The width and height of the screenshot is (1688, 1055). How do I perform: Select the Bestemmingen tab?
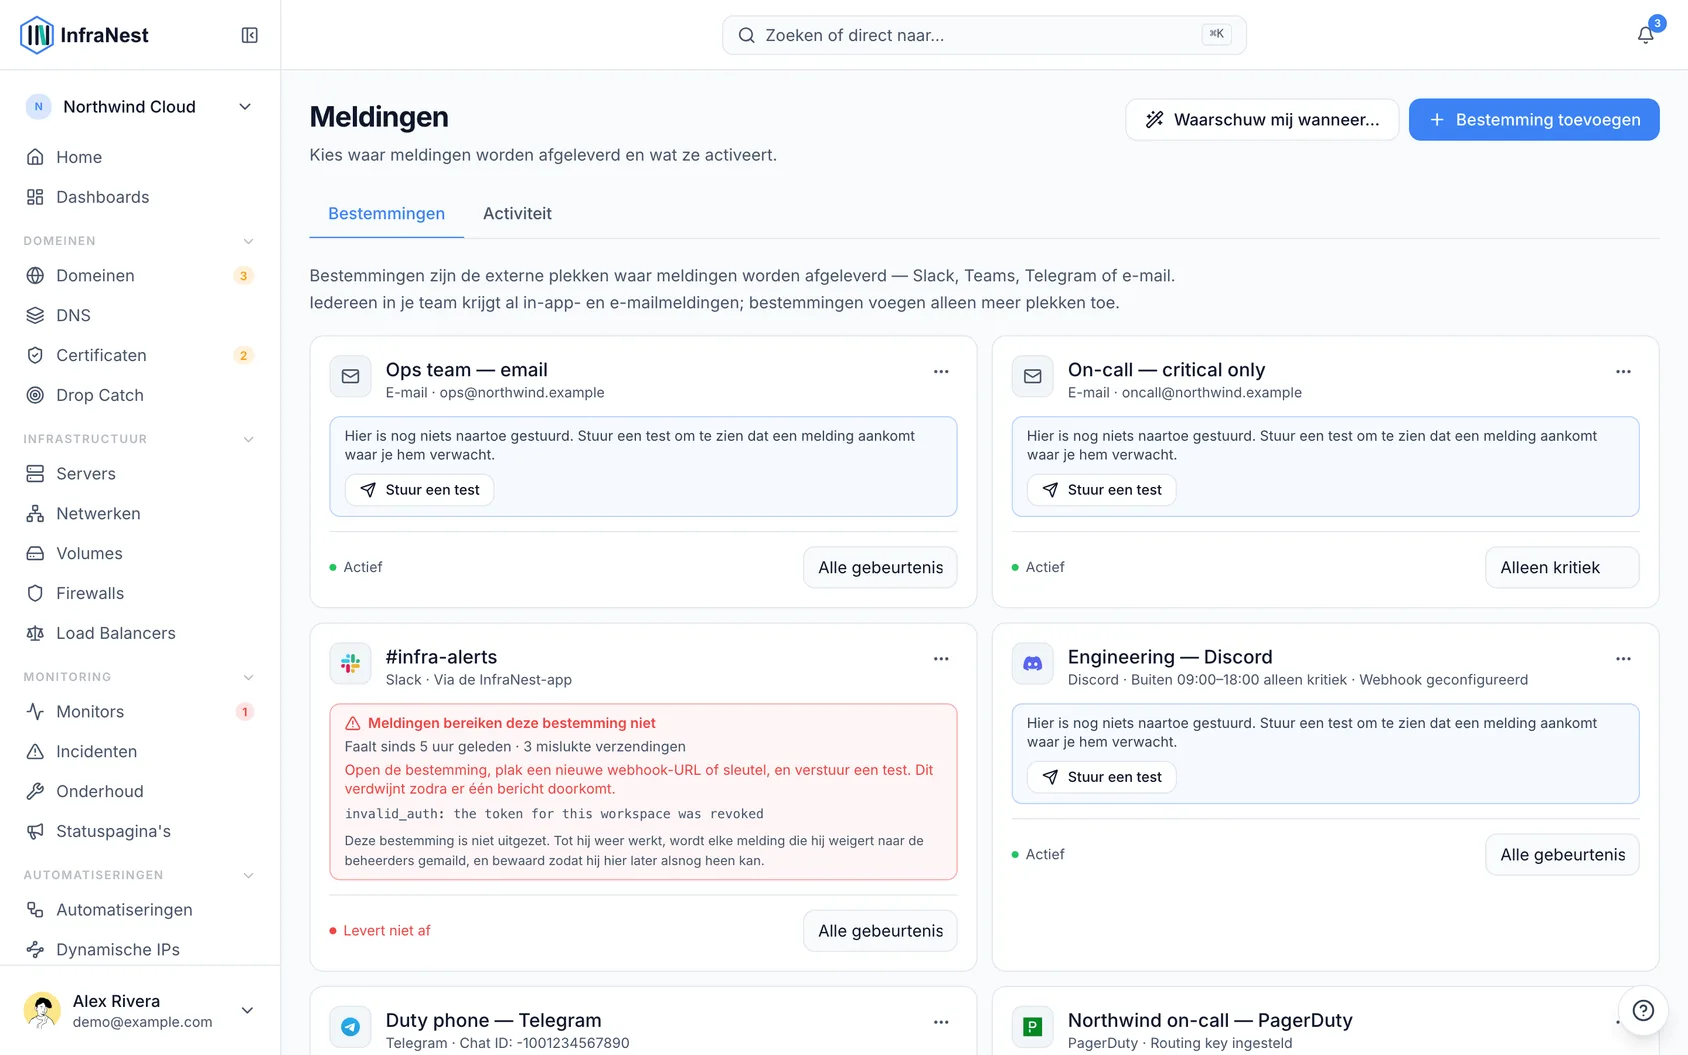(386, 214)
